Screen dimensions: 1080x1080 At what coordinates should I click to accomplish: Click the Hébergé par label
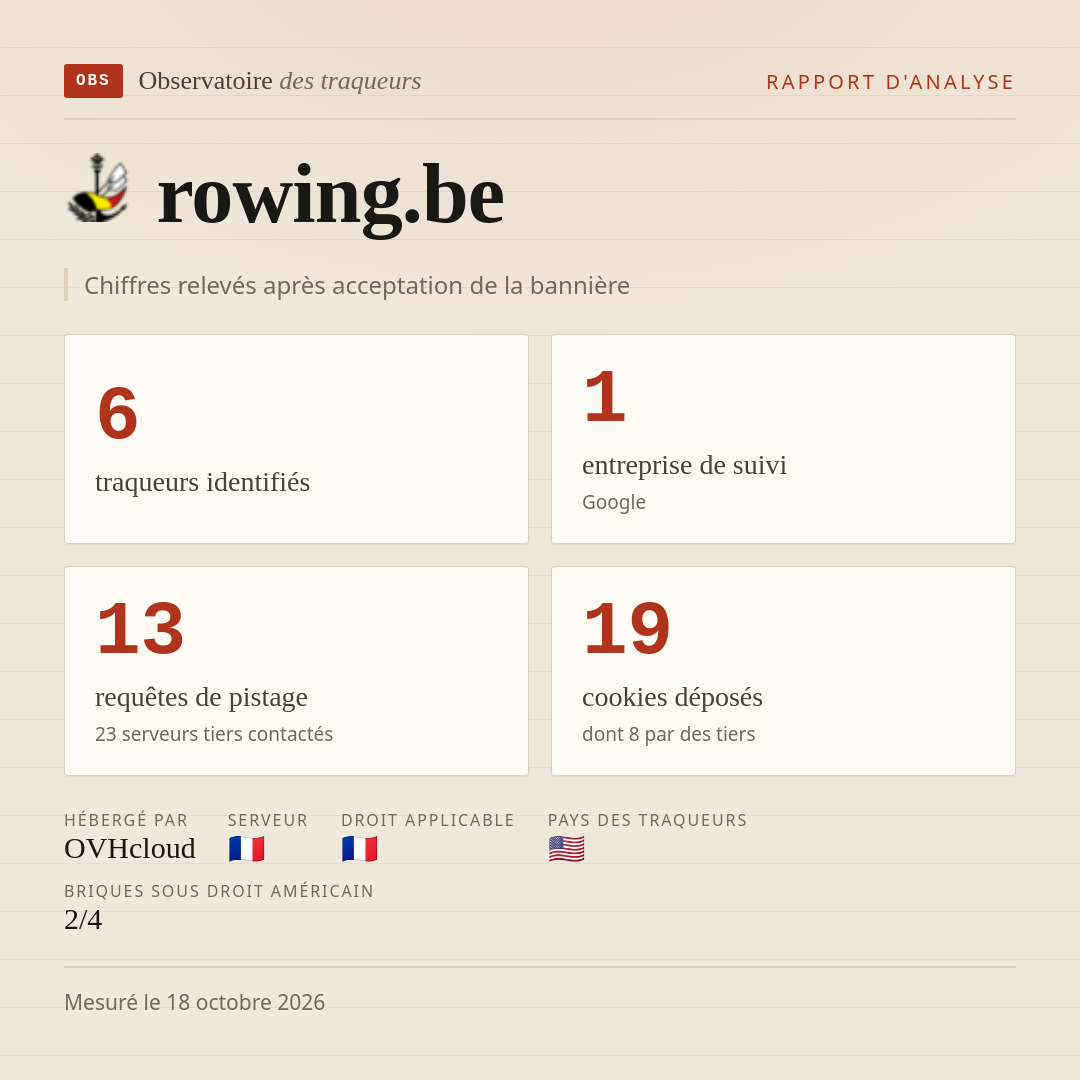(x=126, y=820)
